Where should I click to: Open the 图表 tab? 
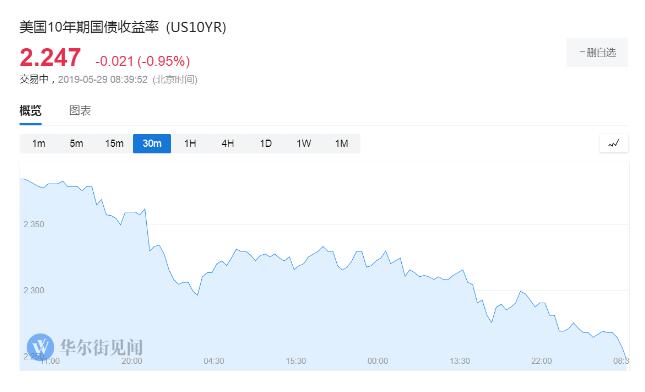pyautogui.click(x=80, y=110)
